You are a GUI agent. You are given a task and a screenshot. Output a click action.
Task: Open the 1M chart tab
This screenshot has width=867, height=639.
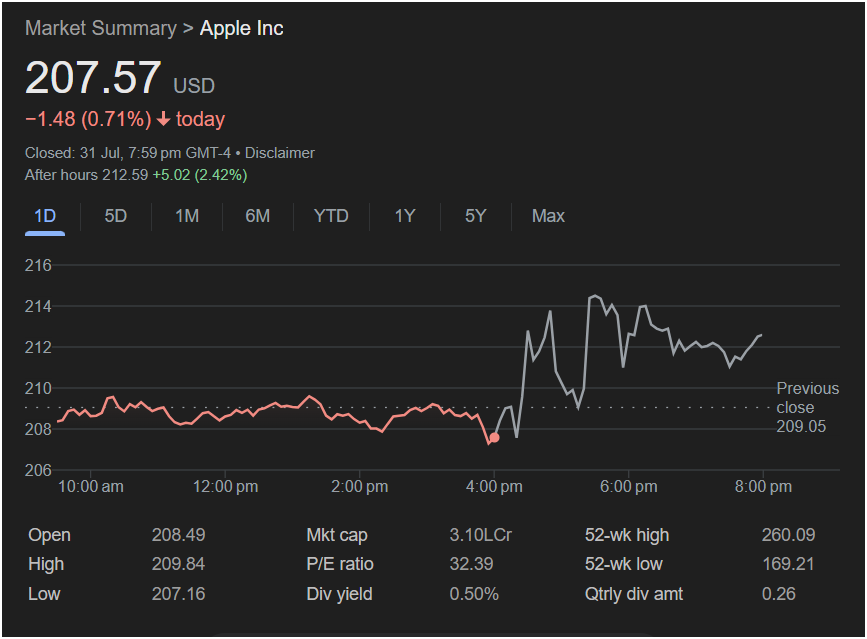coord(187,216)
